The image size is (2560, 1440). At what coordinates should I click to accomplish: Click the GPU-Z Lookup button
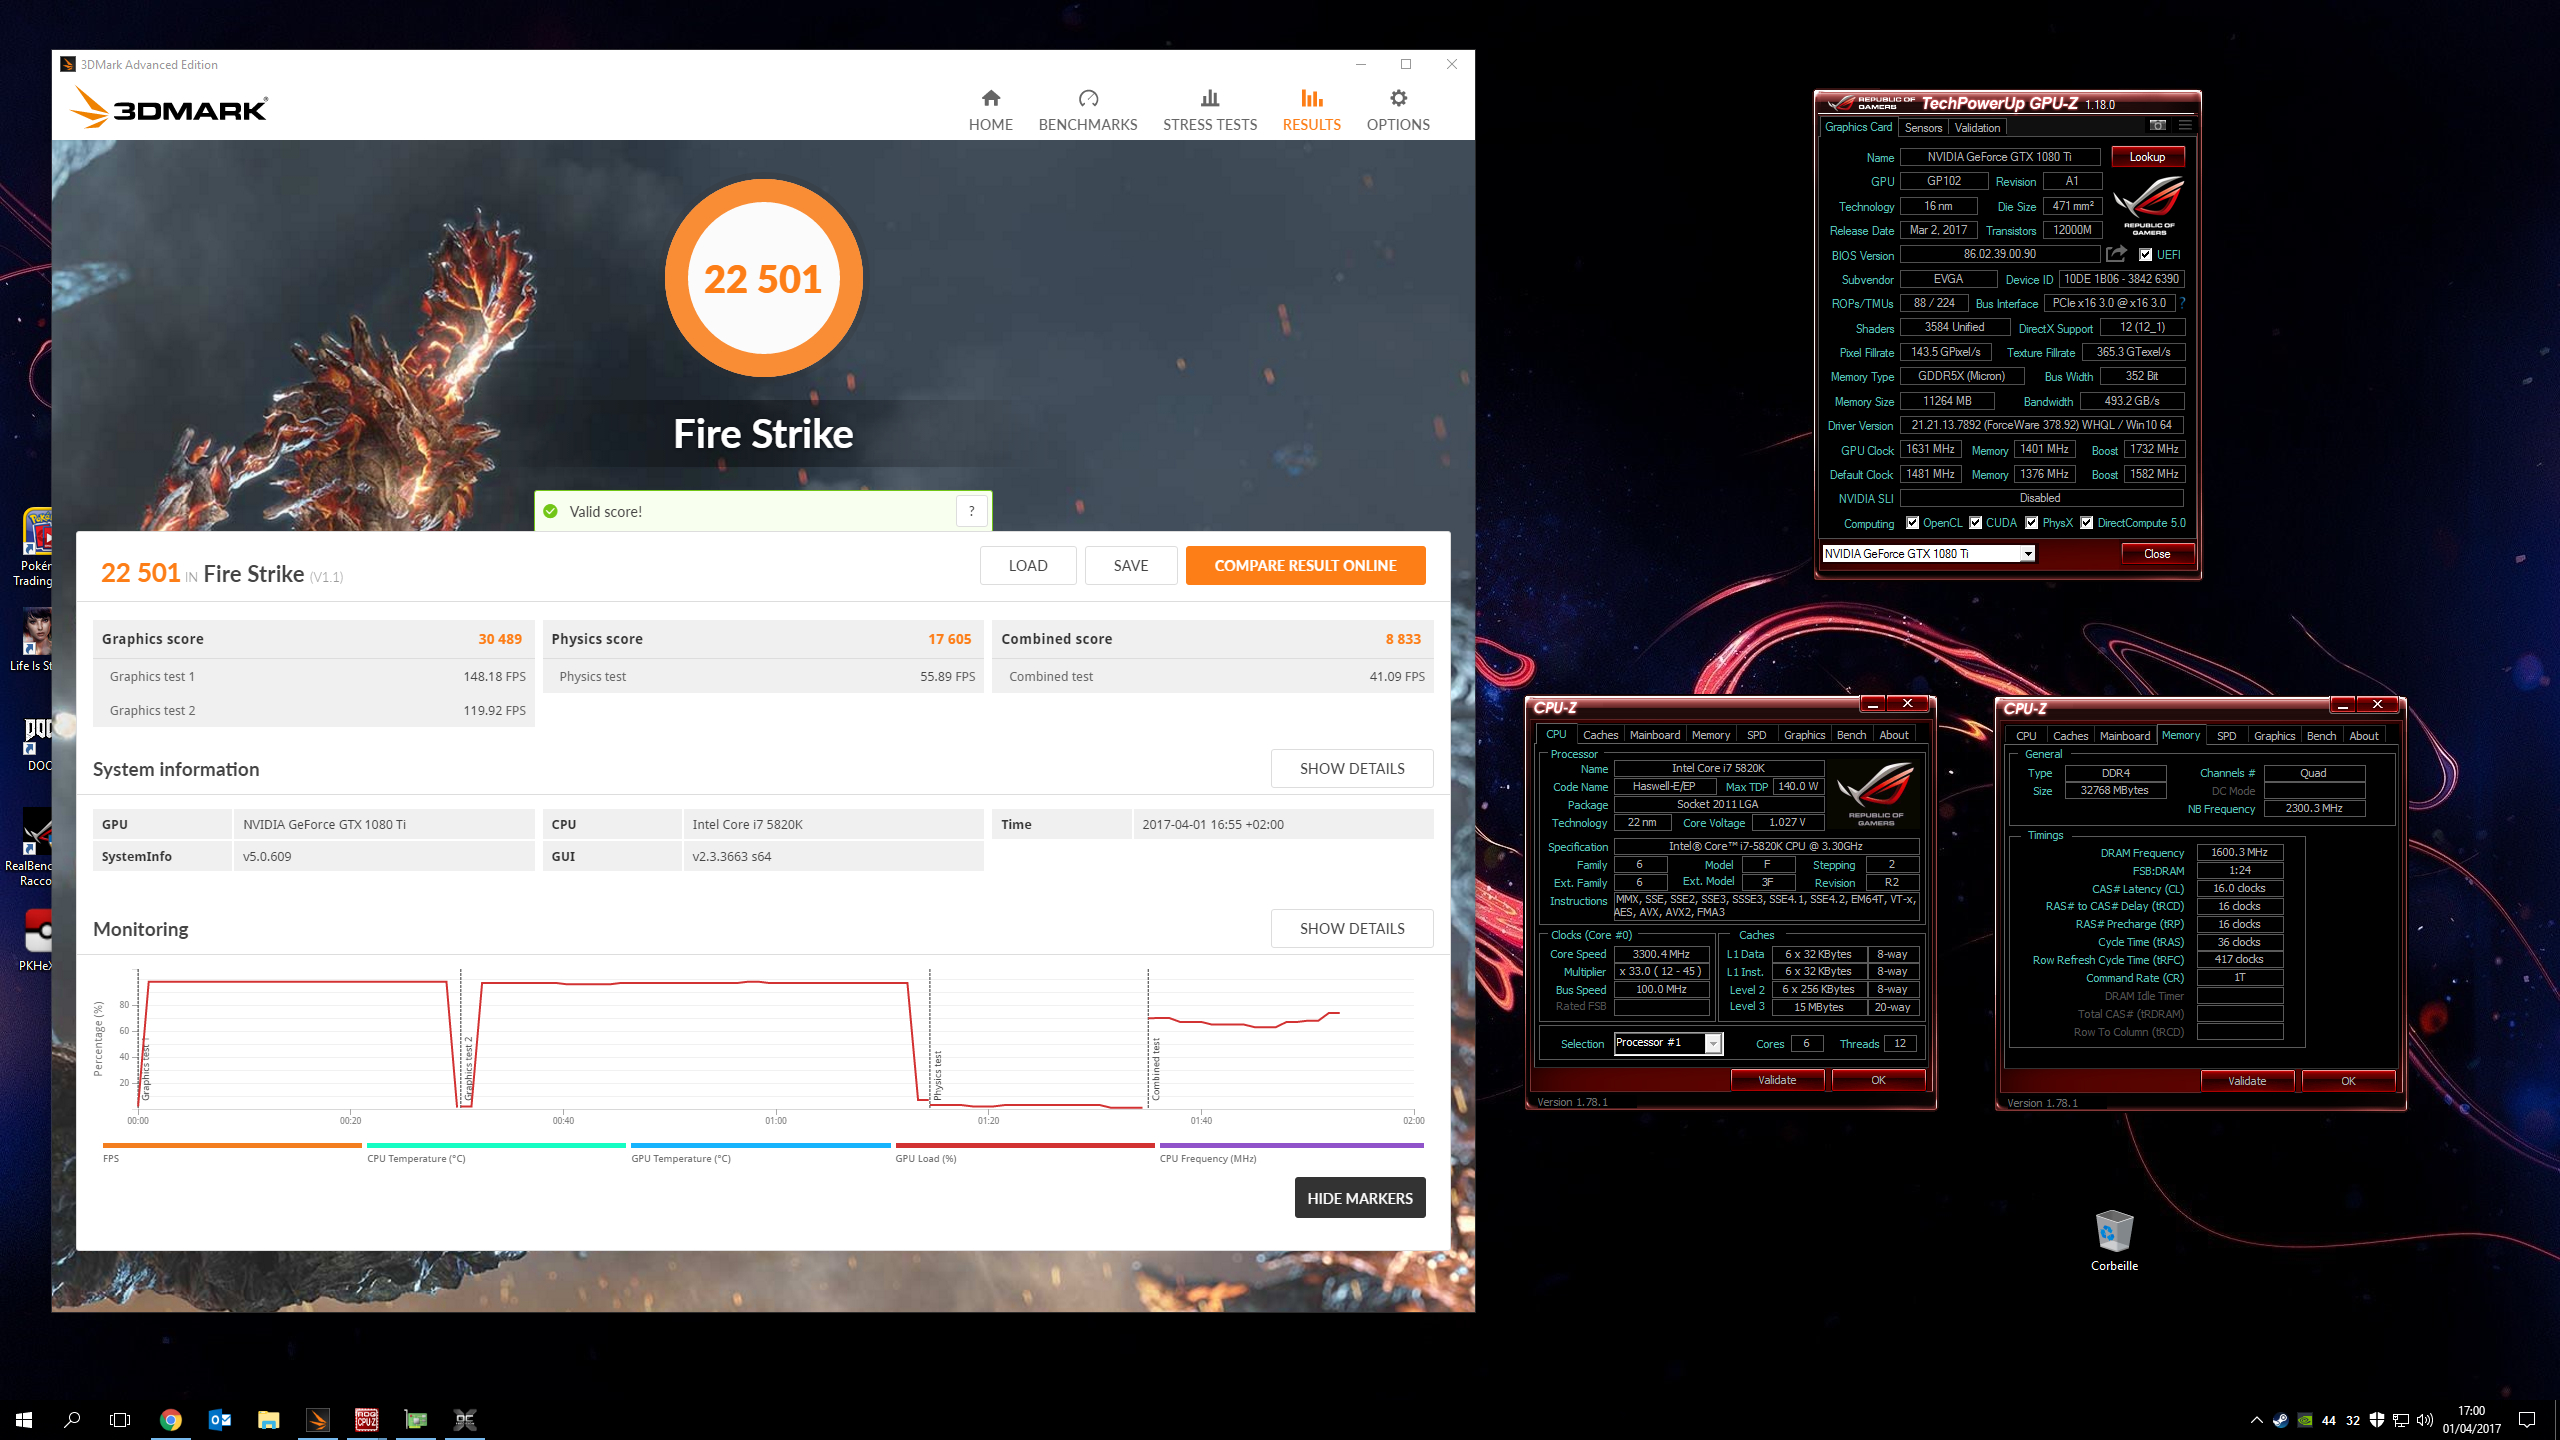pyautogui.click(x=2147, y=157)
